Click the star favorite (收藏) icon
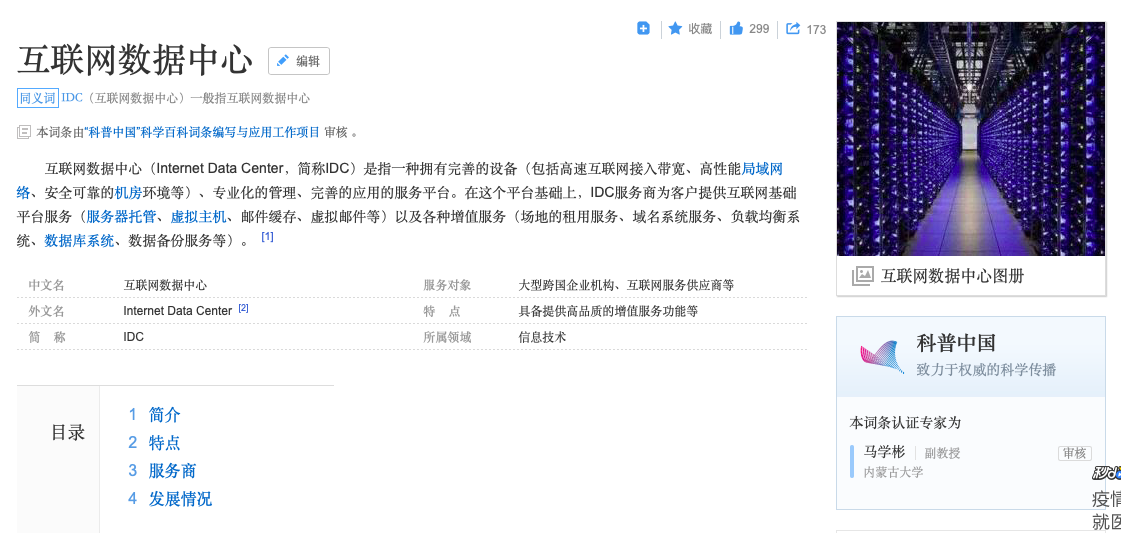The width and height of the screenshot is (1121, 533). tap(675, 29)
